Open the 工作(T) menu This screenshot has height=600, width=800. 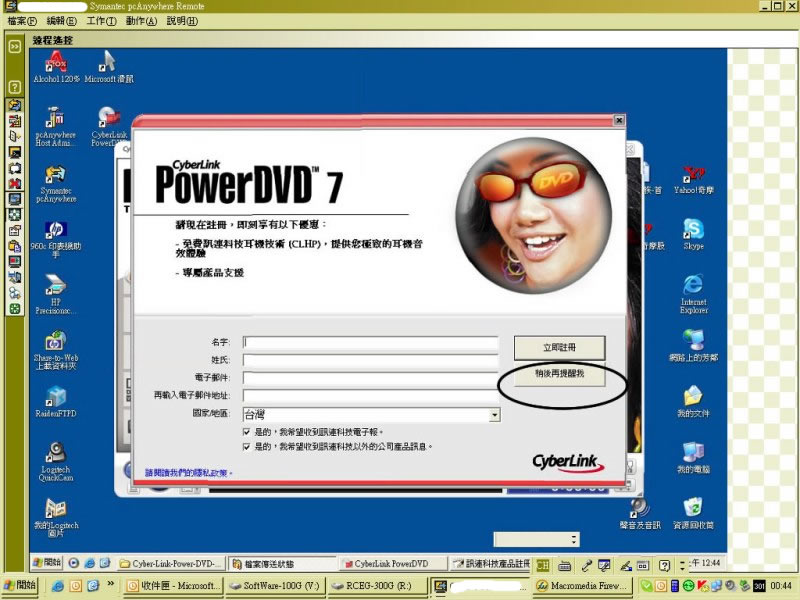[x=101, y=21]
